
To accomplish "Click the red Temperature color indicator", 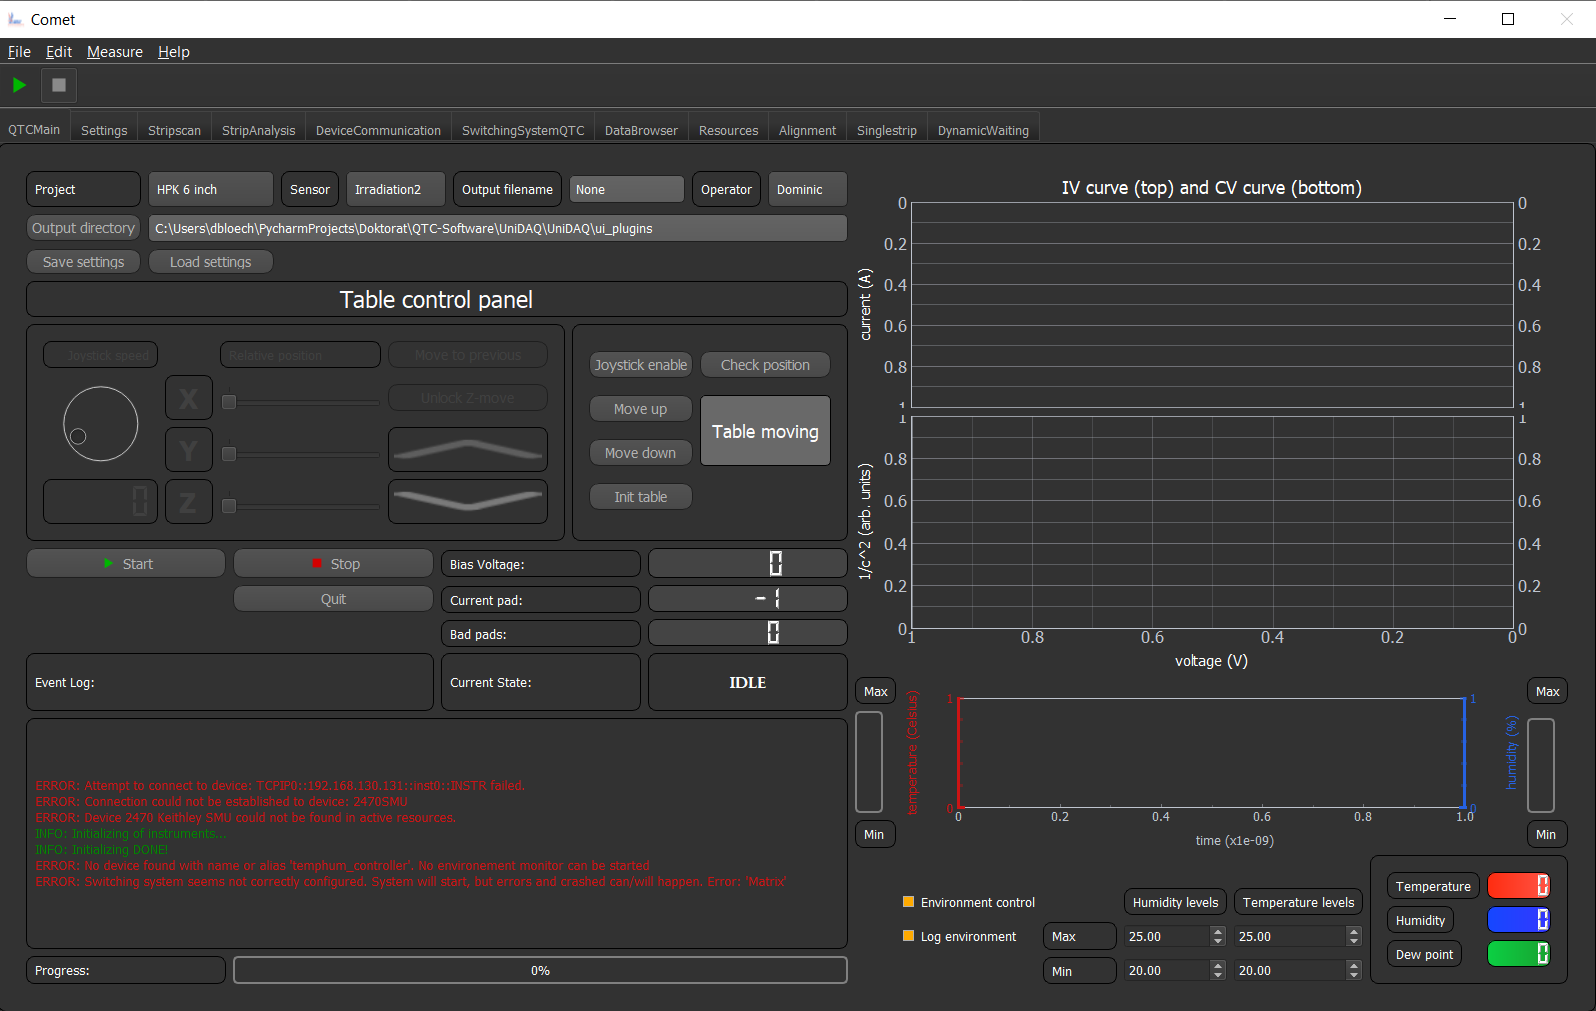I will tap(1518, 885).
